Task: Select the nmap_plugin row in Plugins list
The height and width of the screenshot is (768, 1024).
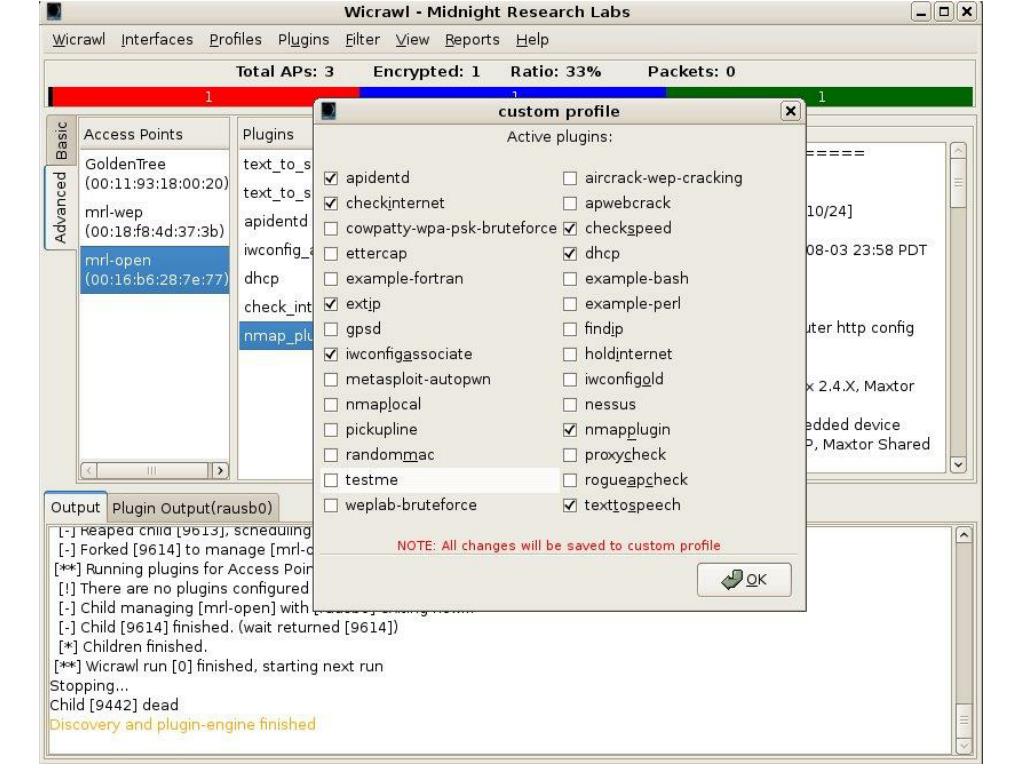Action: click(276, 336)
